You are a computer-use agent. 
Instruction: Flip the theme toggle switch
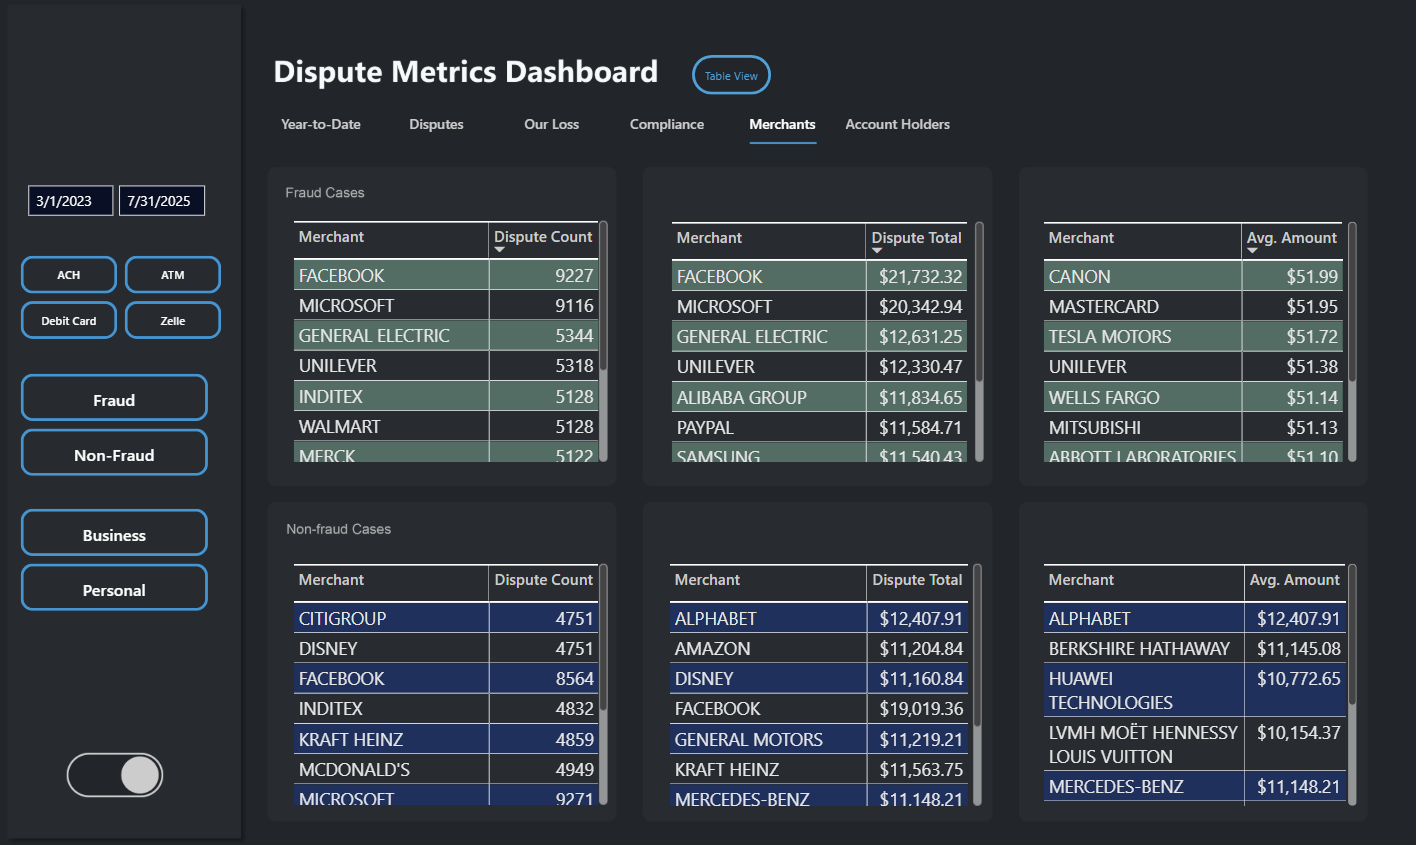click(114, 775)
